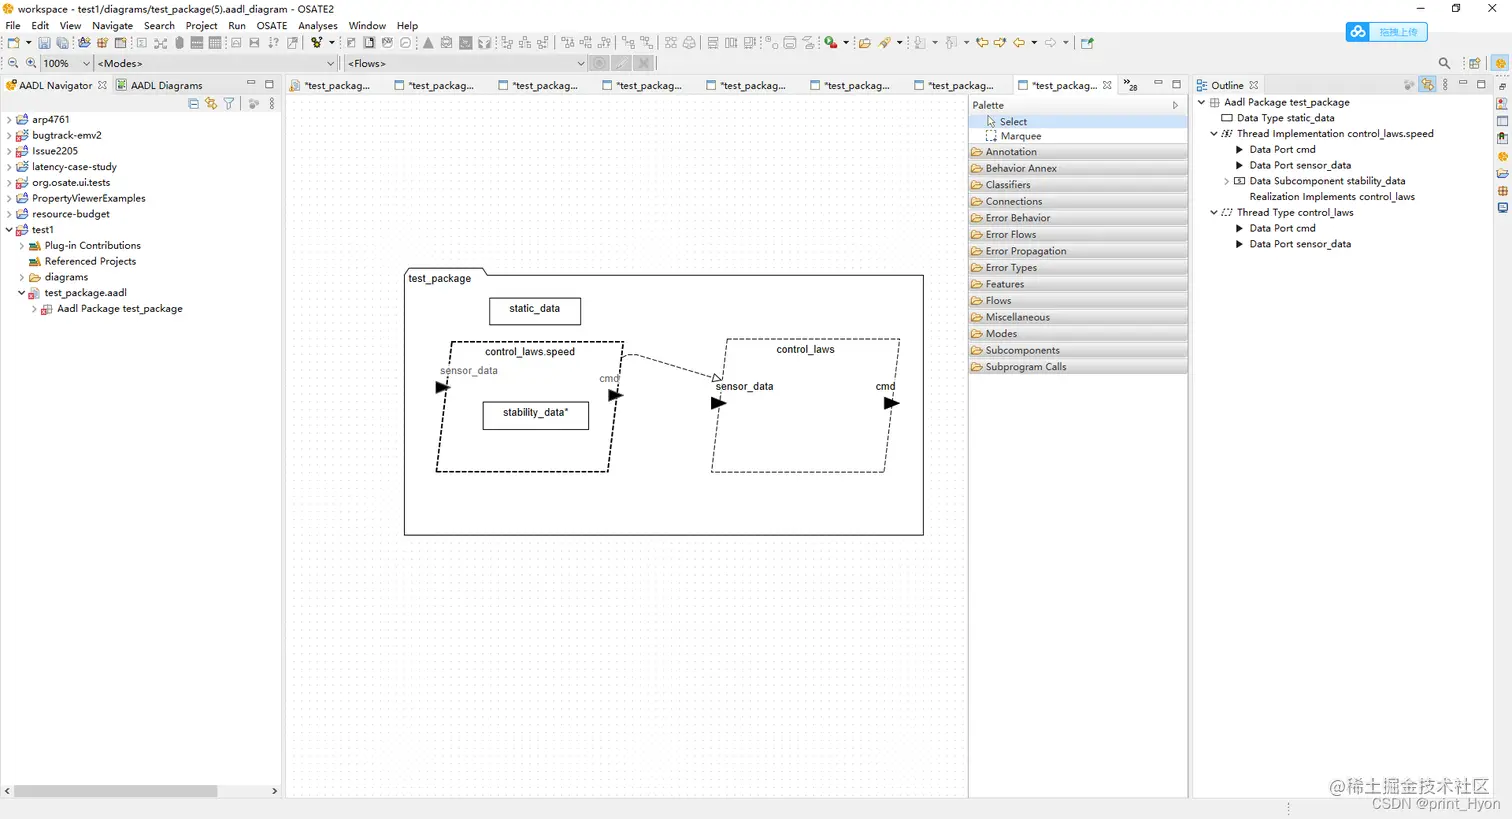Activate the Select tool in Palette
The image size is (1512, 819).
[1078, 121]
